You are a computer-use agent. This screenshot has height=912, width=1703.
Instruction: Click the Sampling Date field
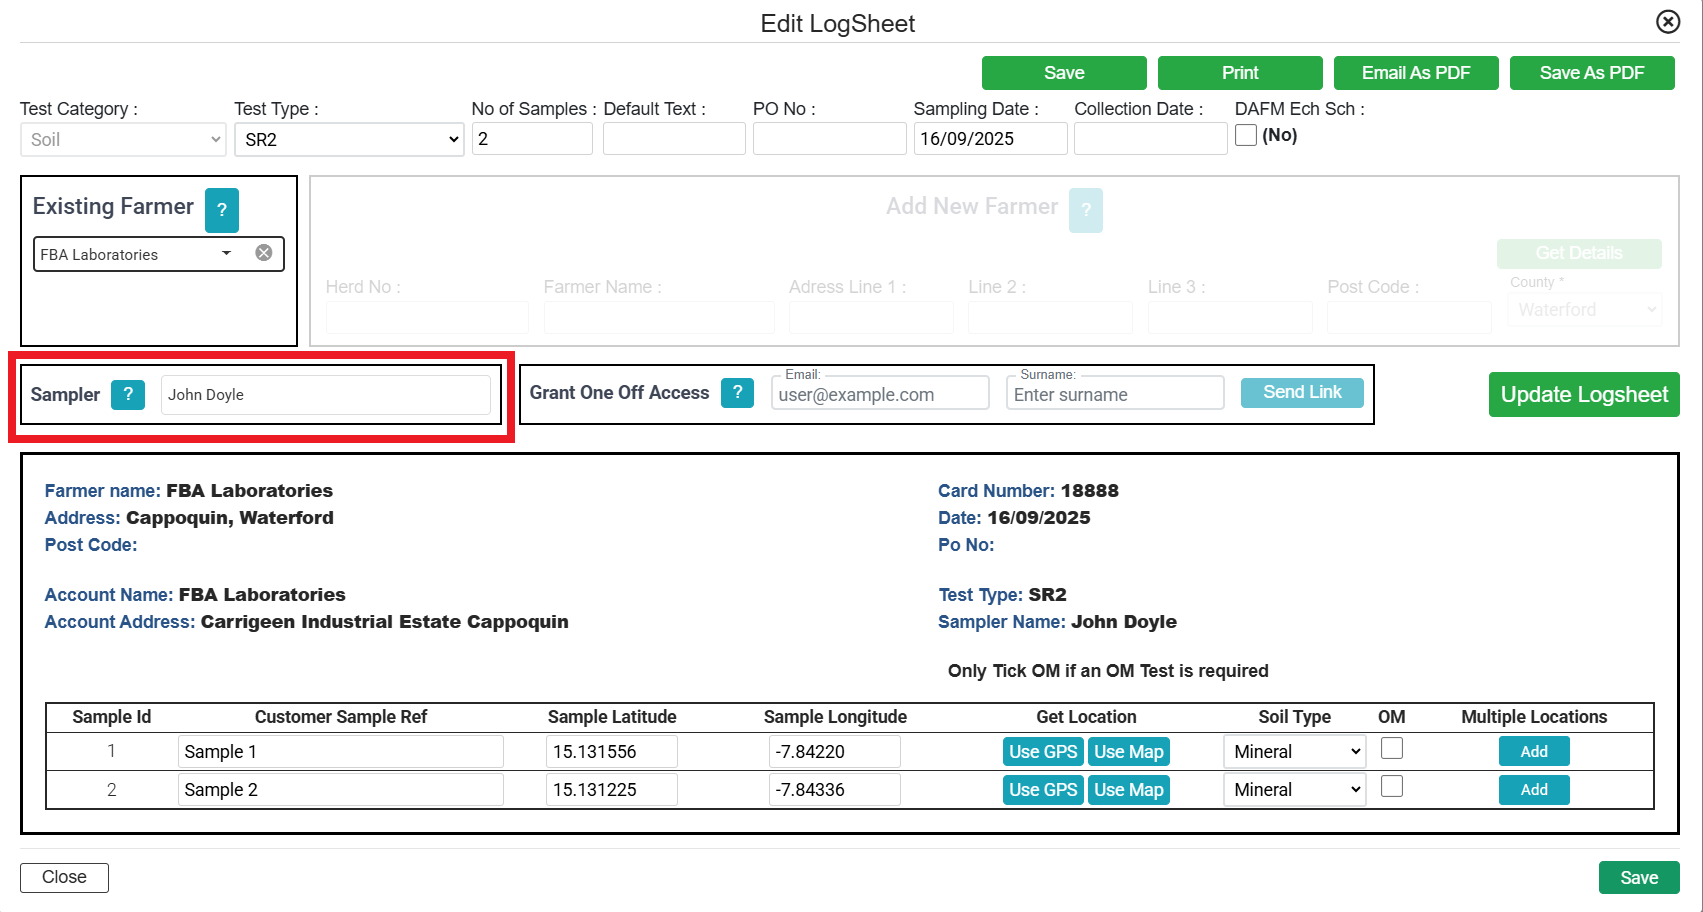click(x=989, y=139)
